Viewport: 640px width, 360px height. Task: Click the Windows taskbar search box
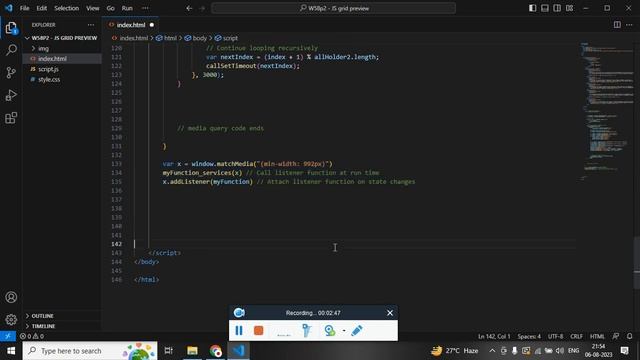[x=90, y=351]
